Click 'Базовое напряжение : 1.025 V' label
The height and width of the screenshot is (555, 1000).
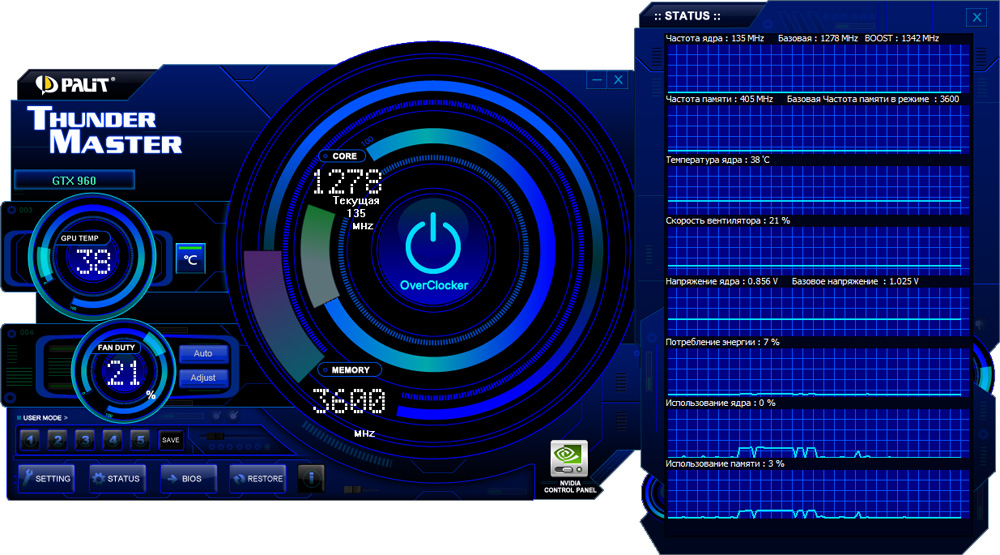coord(855,281)
